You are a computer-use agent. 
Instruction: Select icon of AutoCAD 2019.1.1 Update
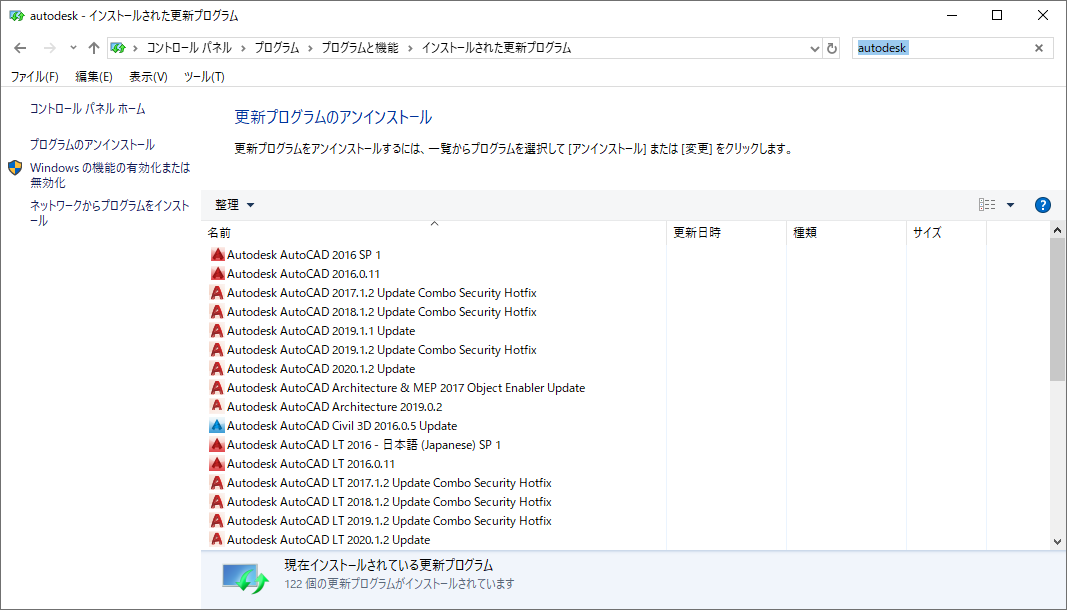[217, 331]
